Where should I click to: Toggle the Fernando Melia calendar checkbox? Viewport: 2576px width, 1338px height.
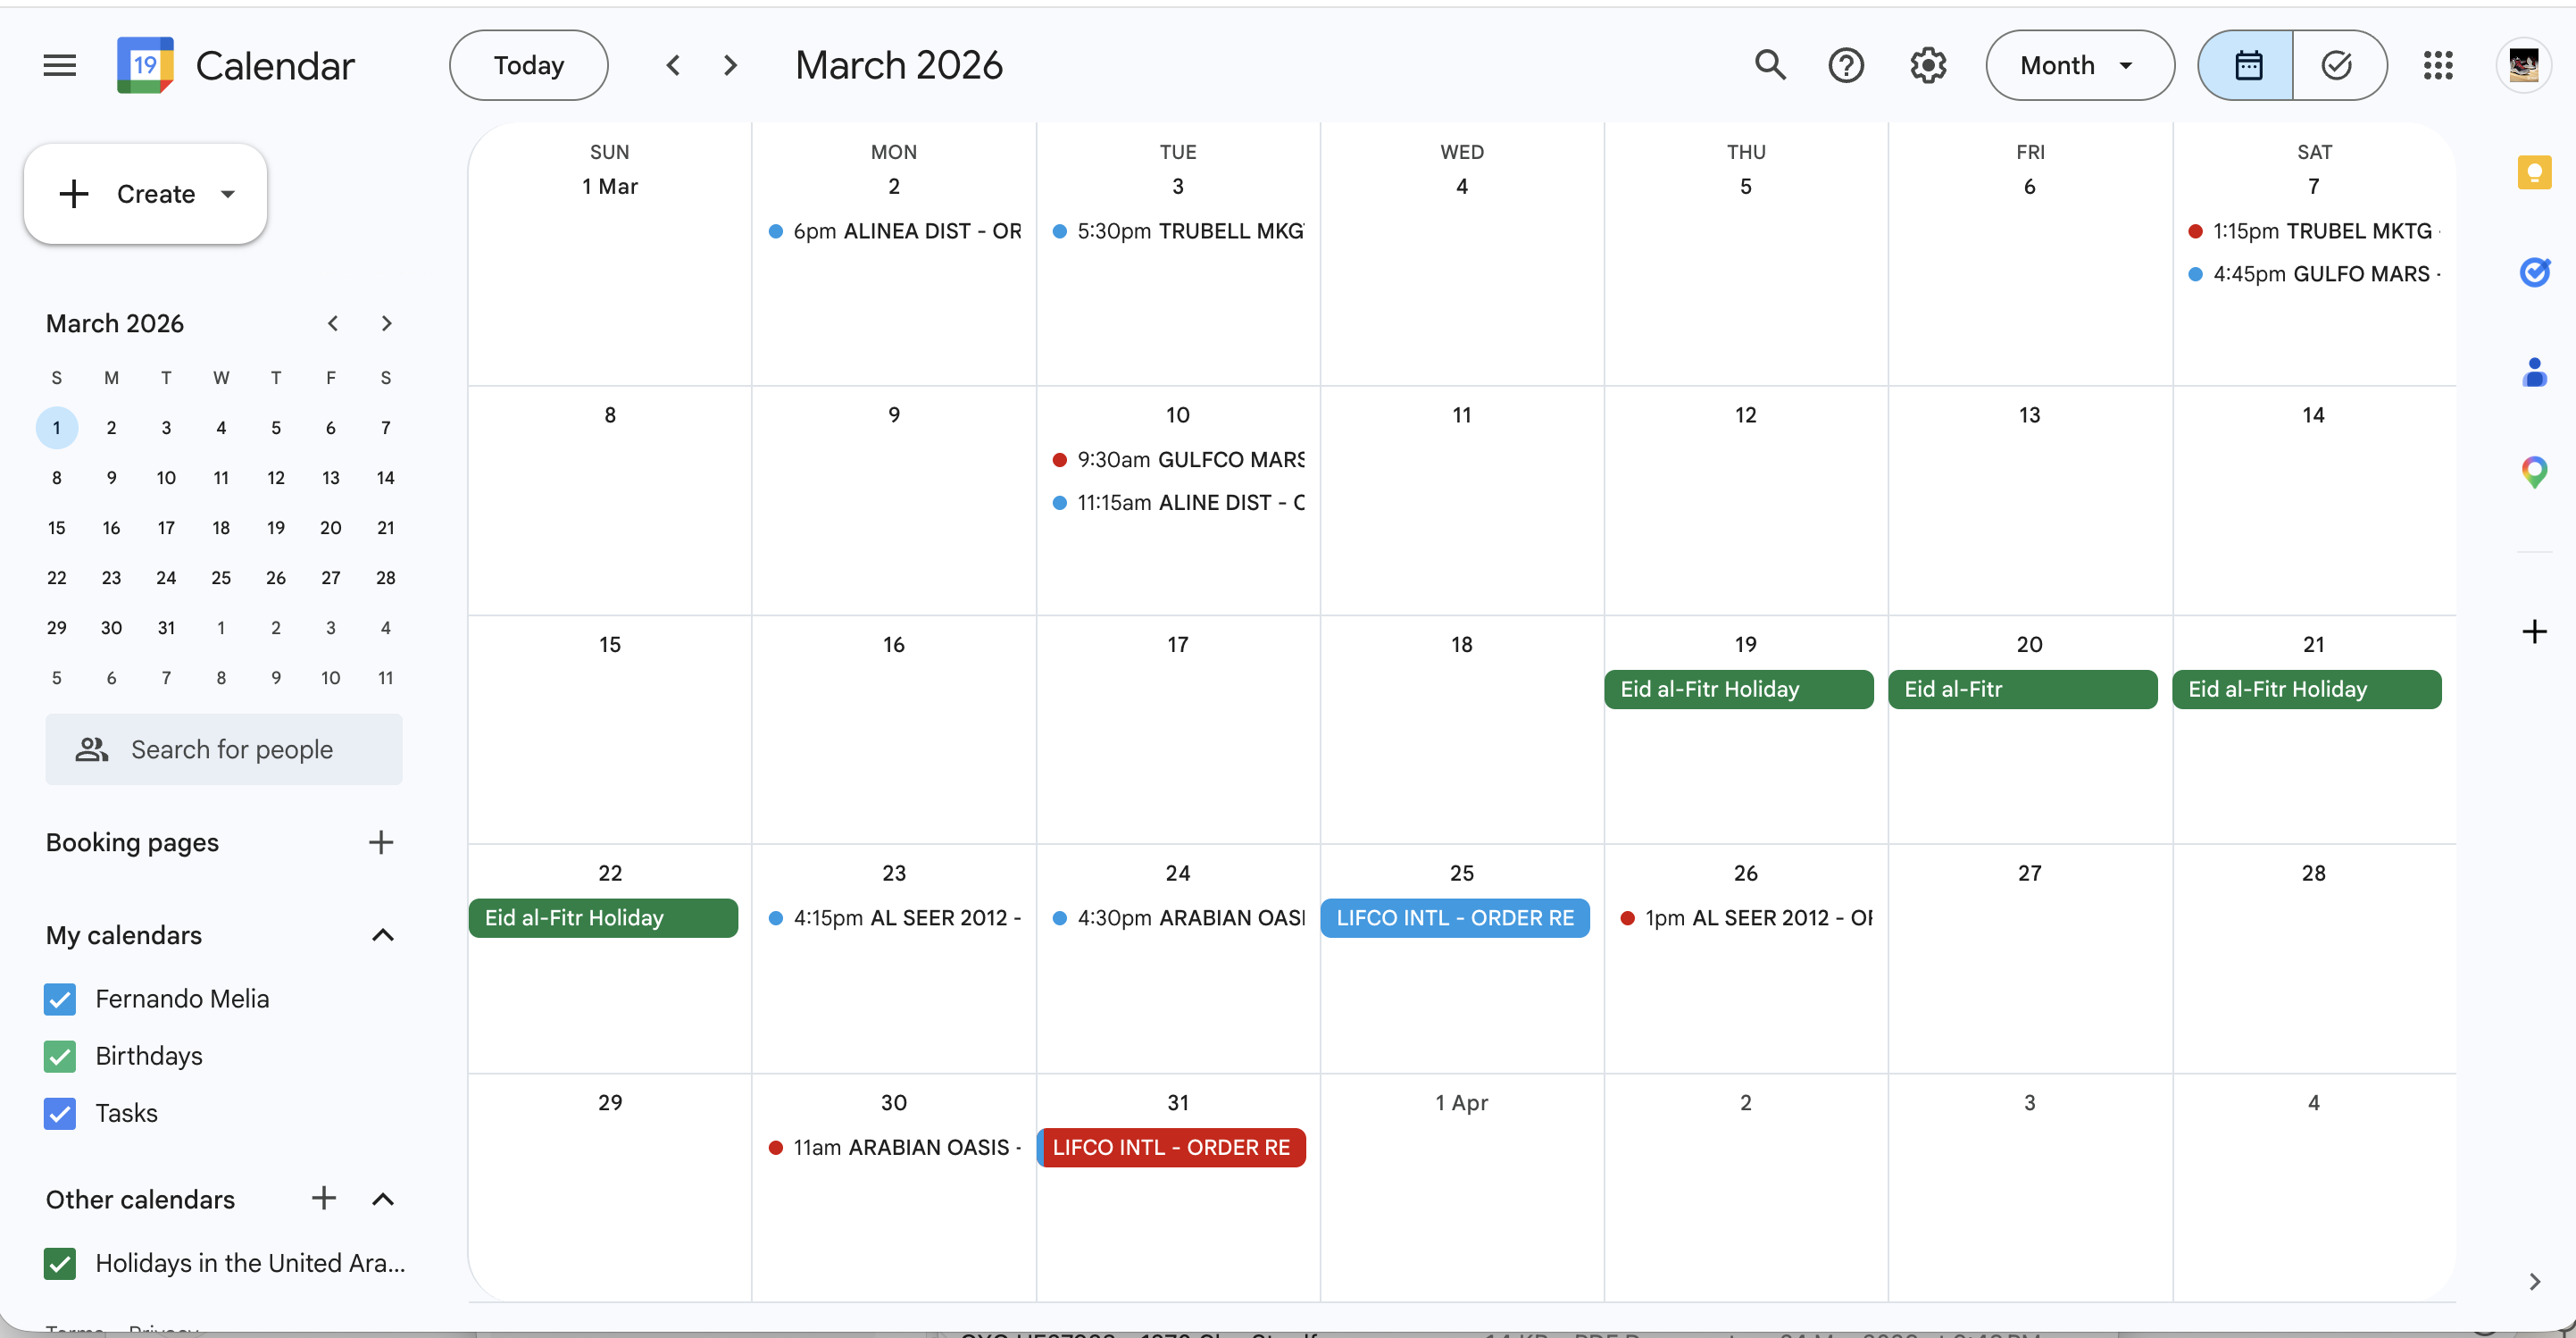pyautogui.click(x=60, y=999)
